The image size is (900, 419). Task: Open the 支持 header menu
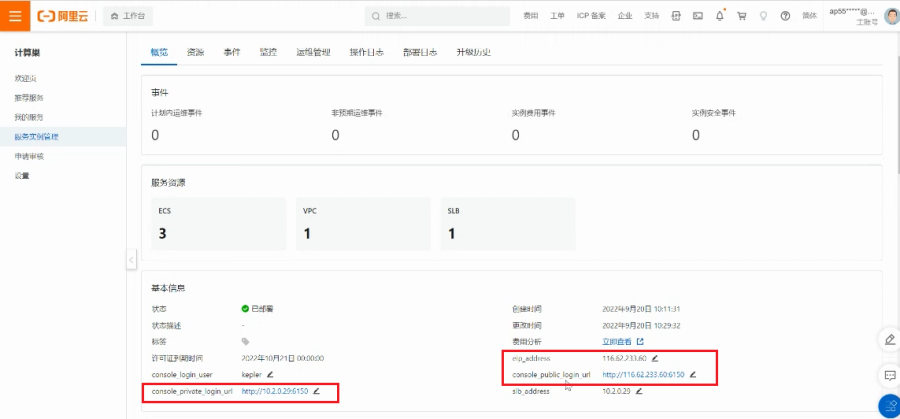click(x=651, y=16)
